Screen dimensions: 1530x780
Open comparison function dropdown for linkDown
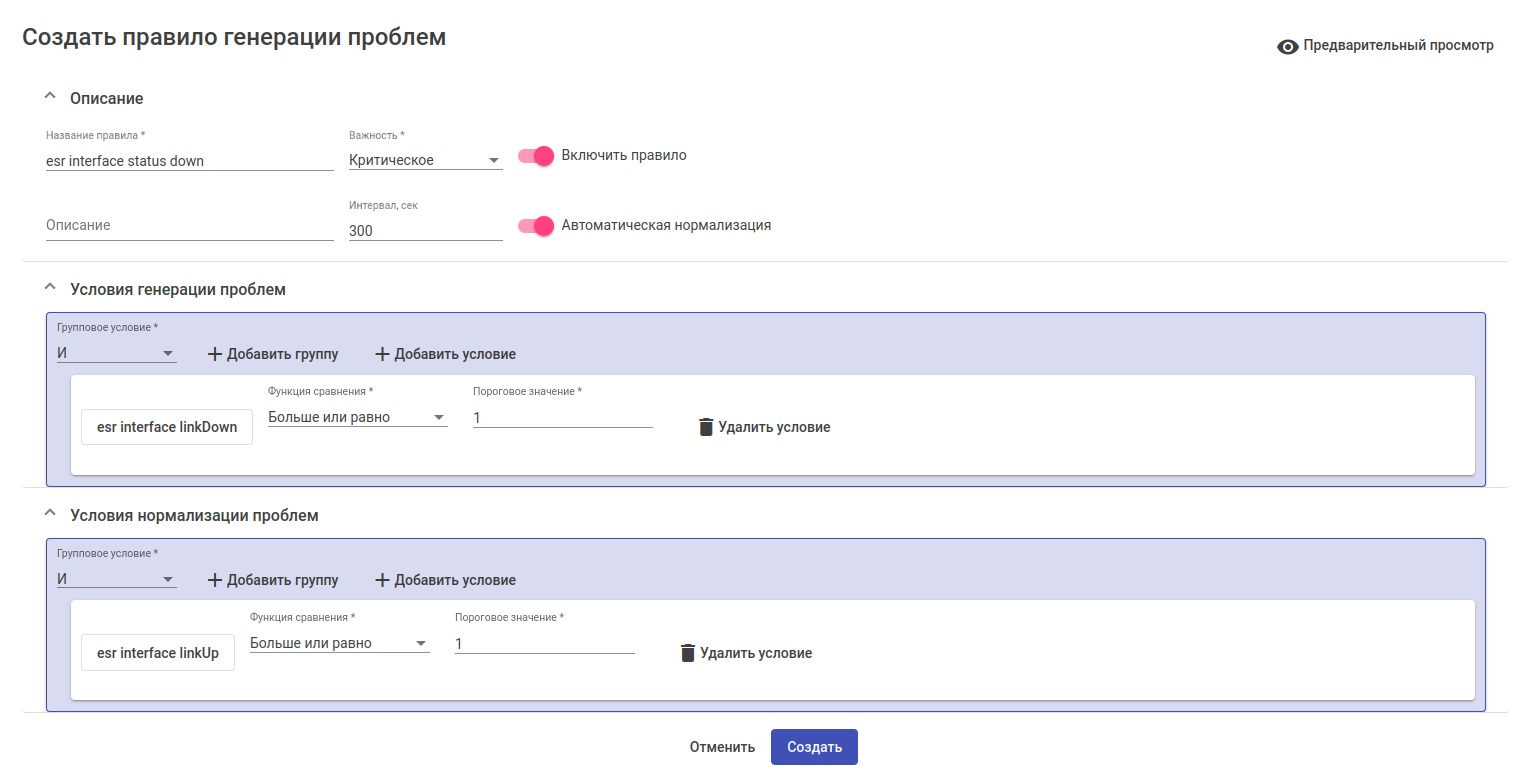[x=357, y=417]
